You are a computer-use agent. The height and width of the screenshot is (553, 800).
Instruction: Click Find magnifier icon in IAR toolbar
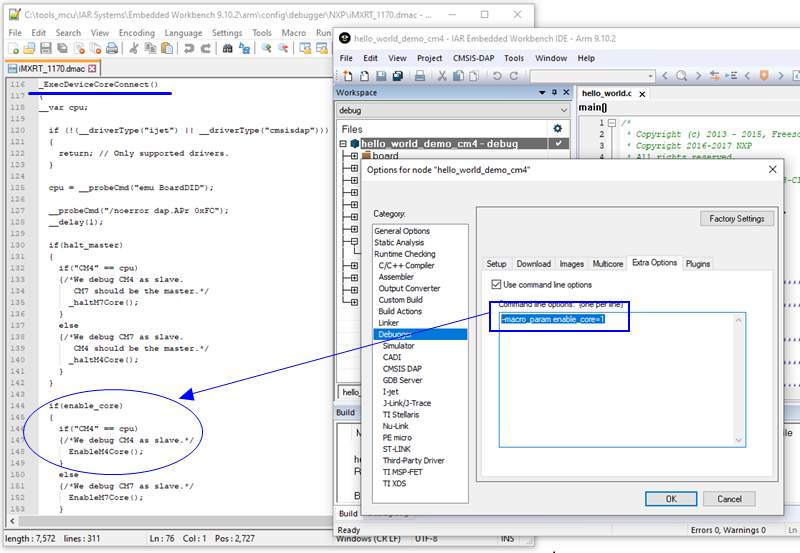pos(681,76)
